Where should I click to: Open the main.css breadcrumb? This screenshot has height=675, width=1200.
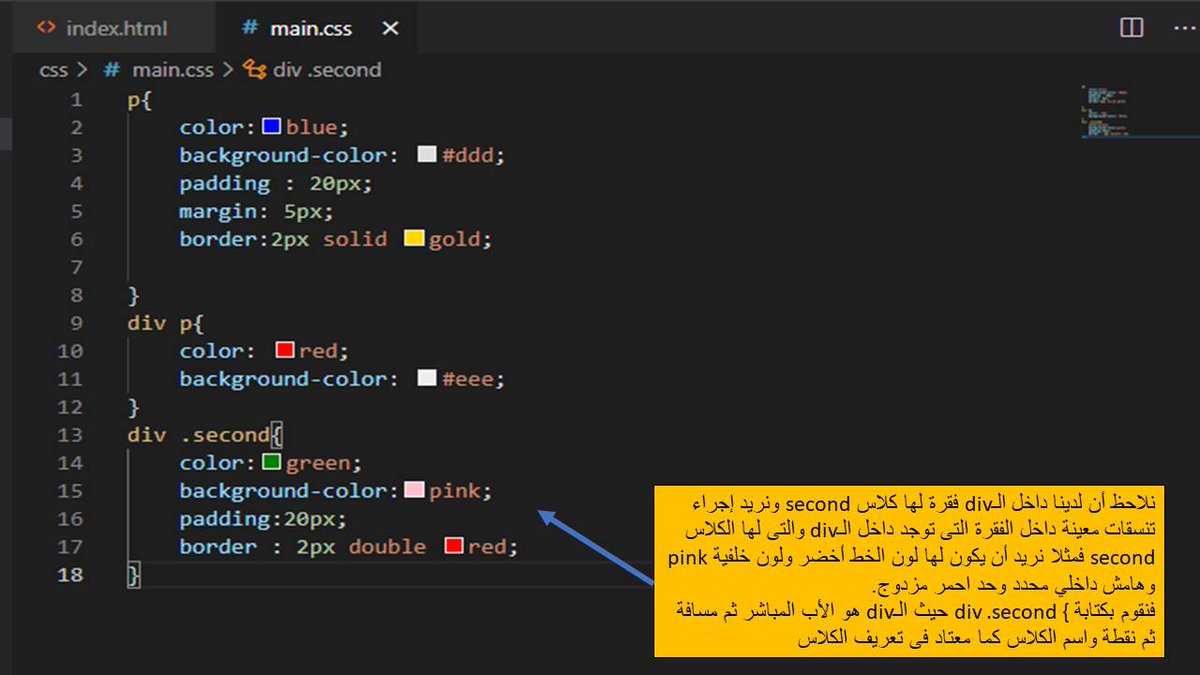173,70
